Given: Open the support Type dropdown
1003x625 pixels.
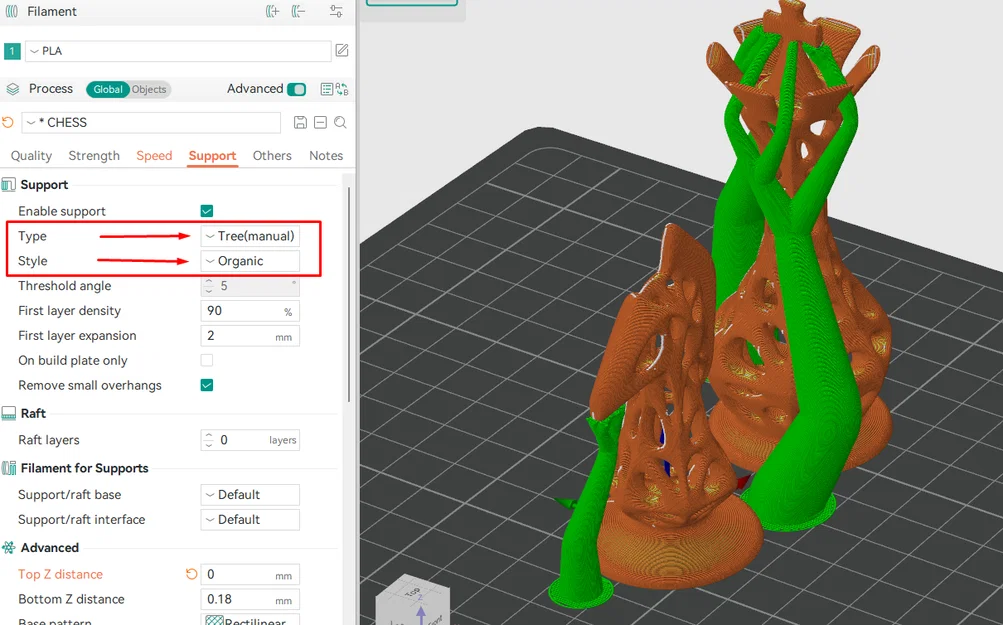Looking at the screenshot, I should [249, 236].
